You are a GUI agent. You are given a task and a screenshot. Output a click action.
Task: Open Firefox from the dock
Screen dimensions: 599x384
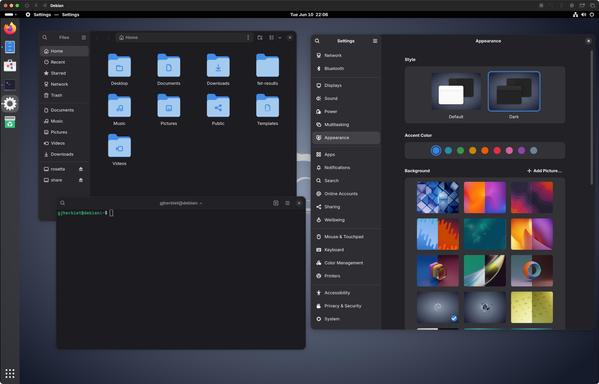point(10,28)
